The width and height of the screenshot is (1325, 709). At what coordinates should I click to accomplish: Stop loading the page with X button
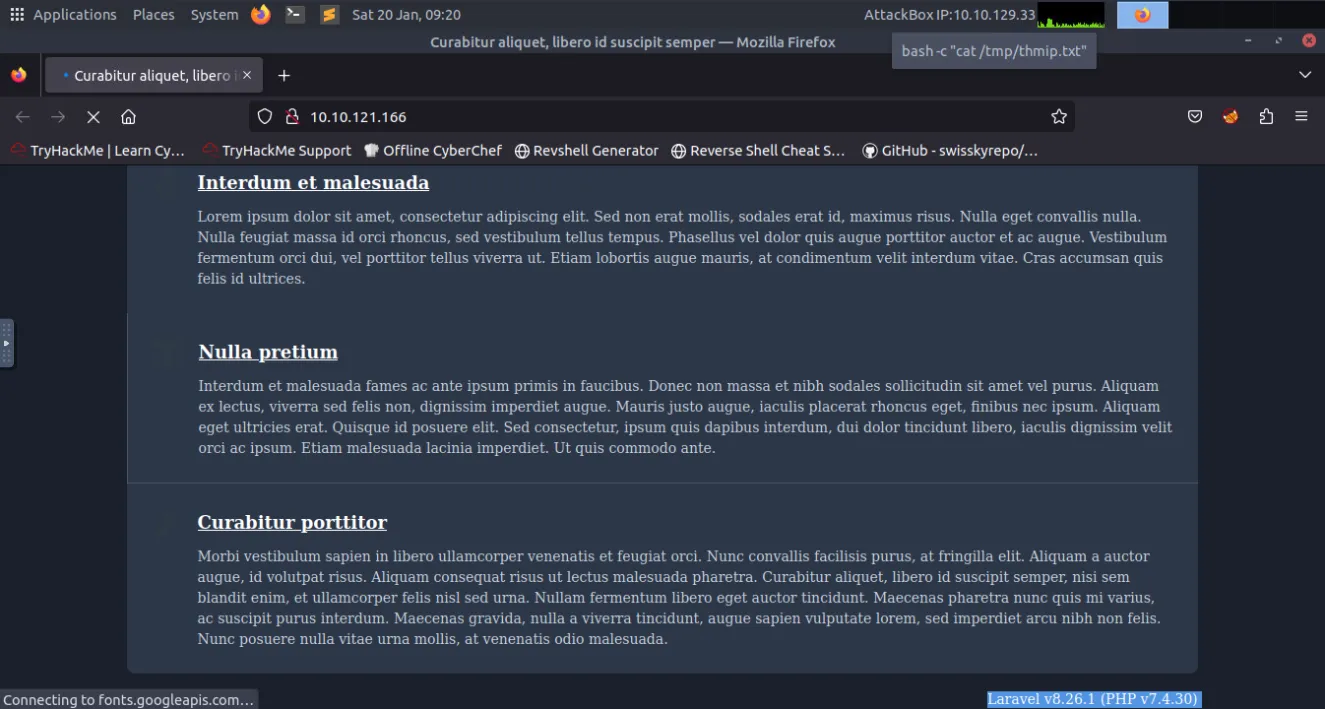pos(93,117)
